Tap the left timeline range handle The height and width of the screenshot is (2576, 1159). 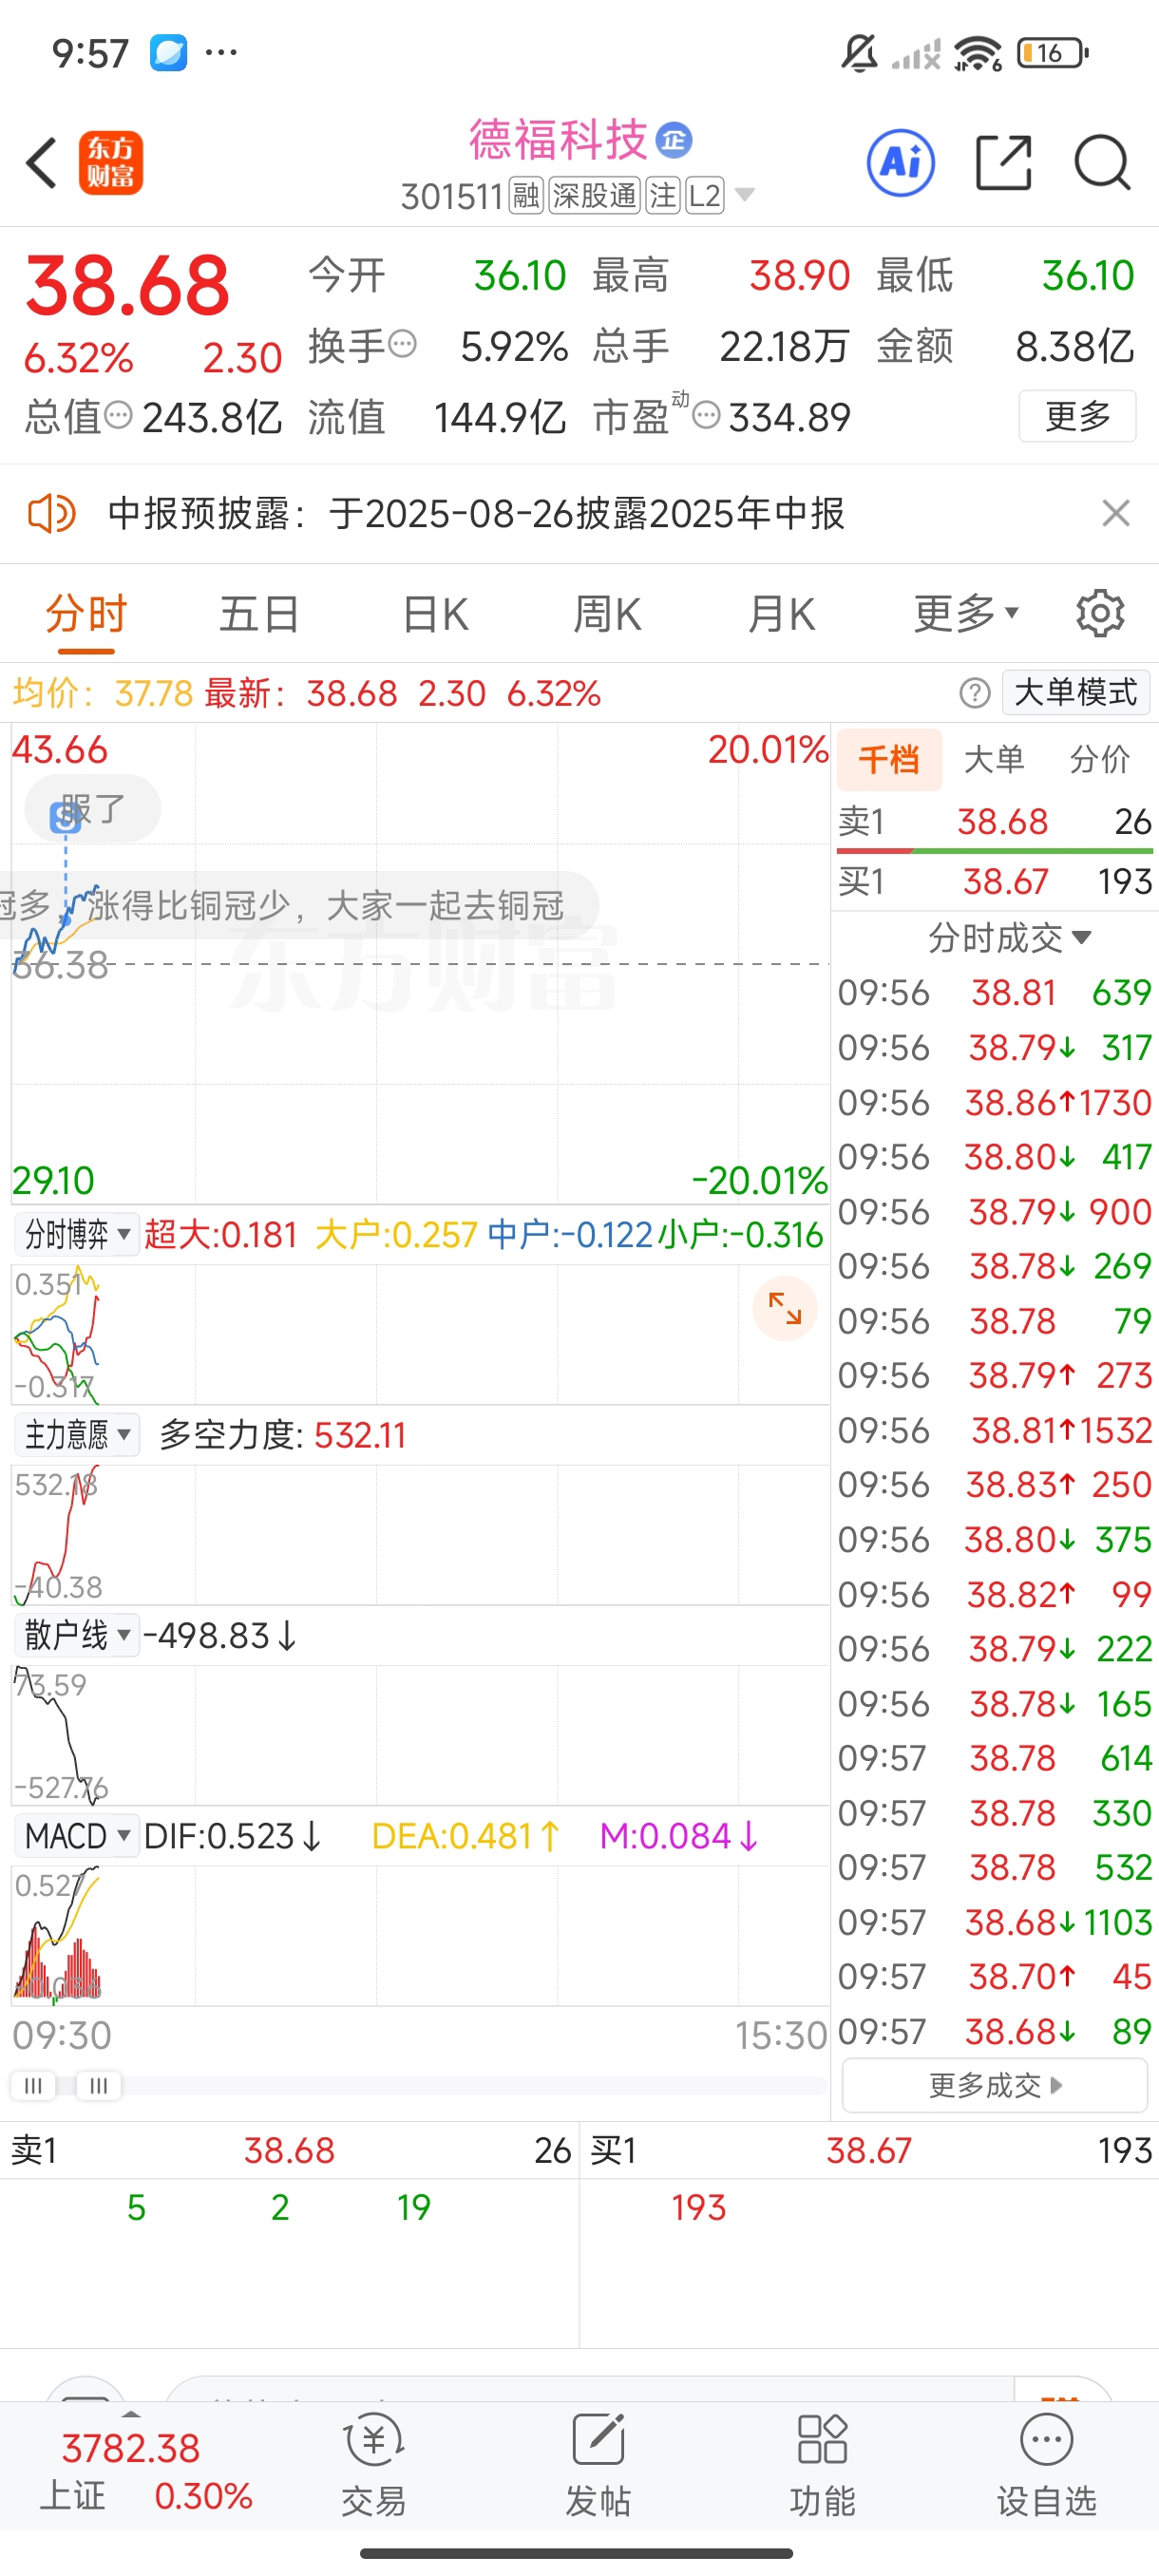click(x=33, y=2085)
